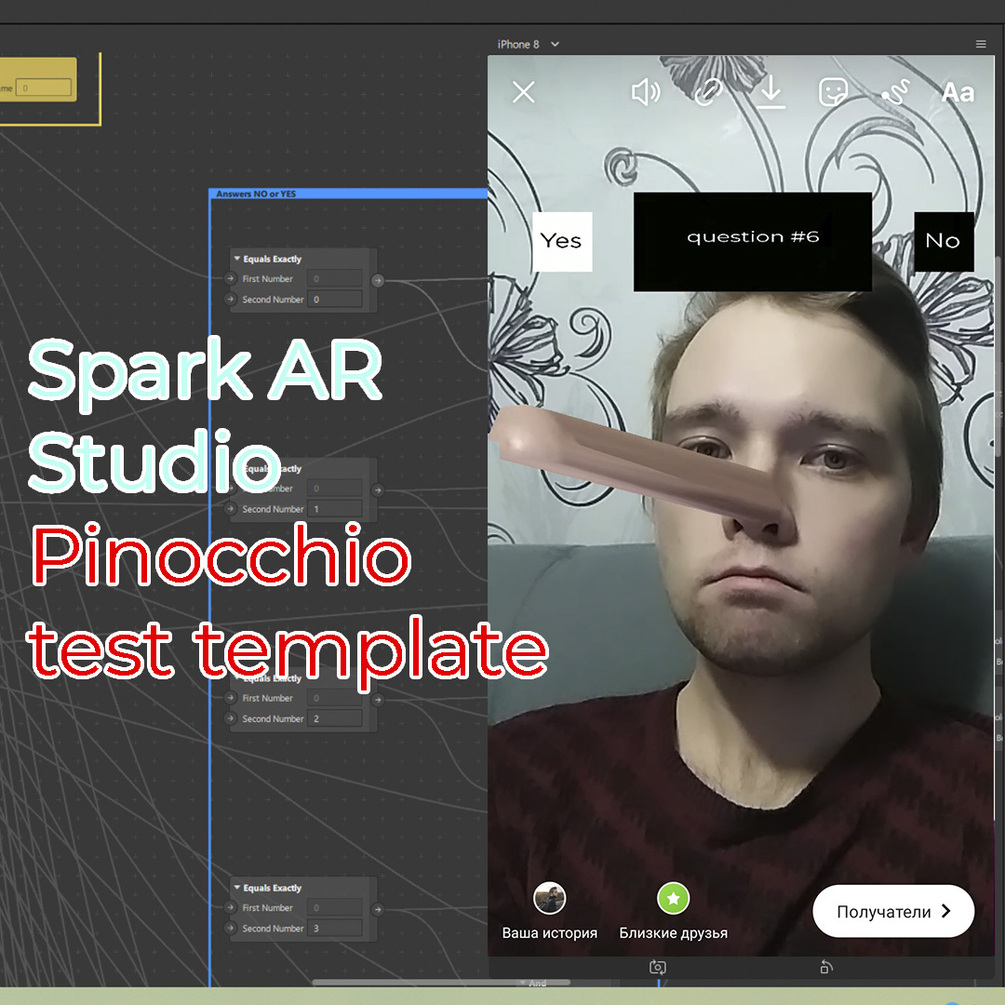Screen dimensions: 1005x1005
Task: Click the horizontal scrollbar of patch editor
Action: pyautogui.click(x=441, y=982)
